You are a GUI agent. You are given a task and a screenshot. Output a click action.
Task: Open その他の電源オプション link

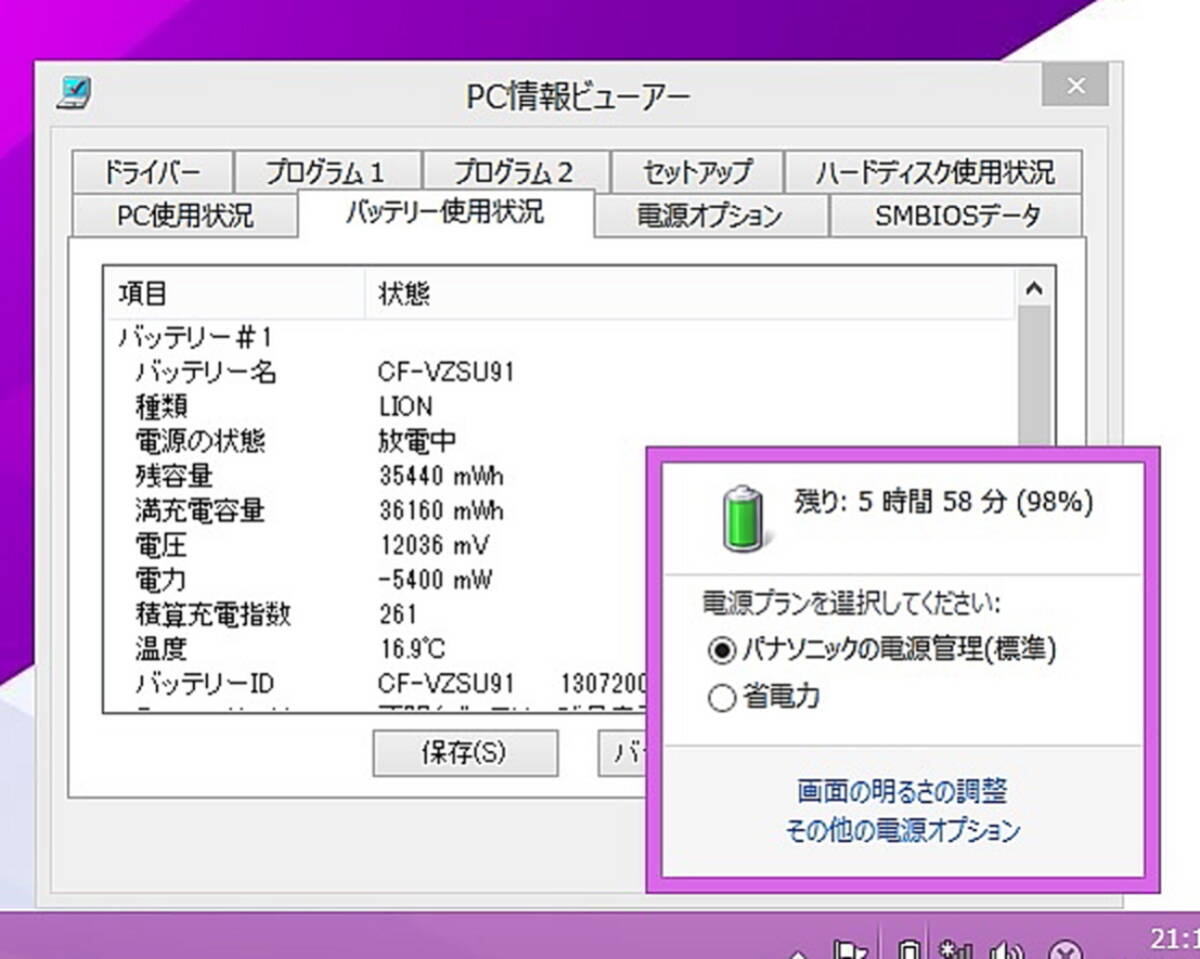point(902,830)
